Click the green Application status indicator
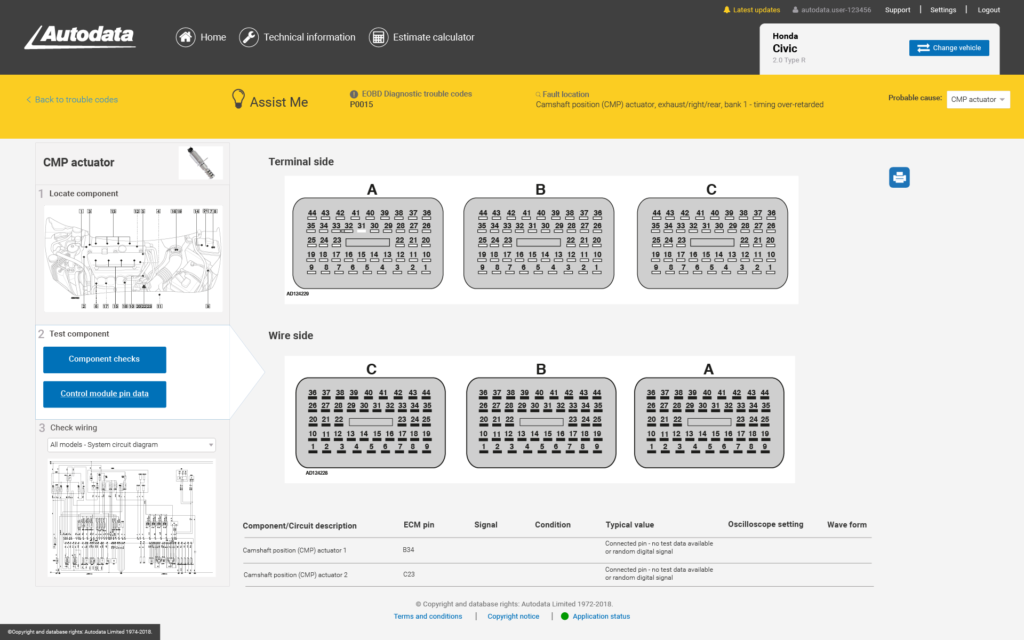 pyautogui.click(x=565, y=616)
